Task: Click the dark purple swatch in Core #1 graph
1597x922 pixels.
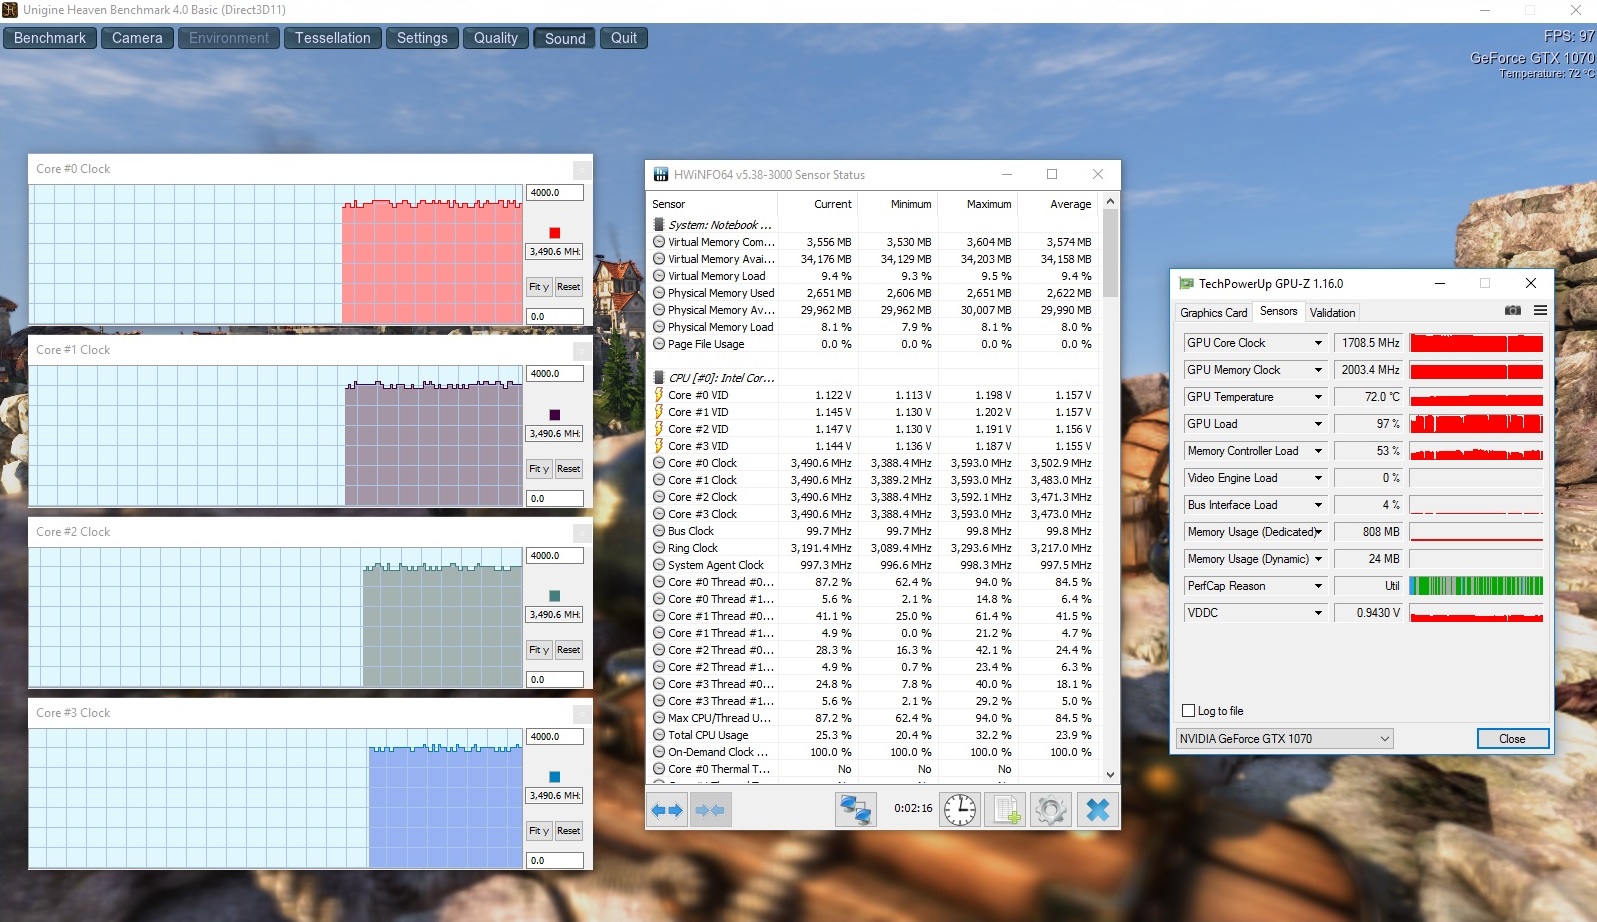Action: [x=555, y=415]
